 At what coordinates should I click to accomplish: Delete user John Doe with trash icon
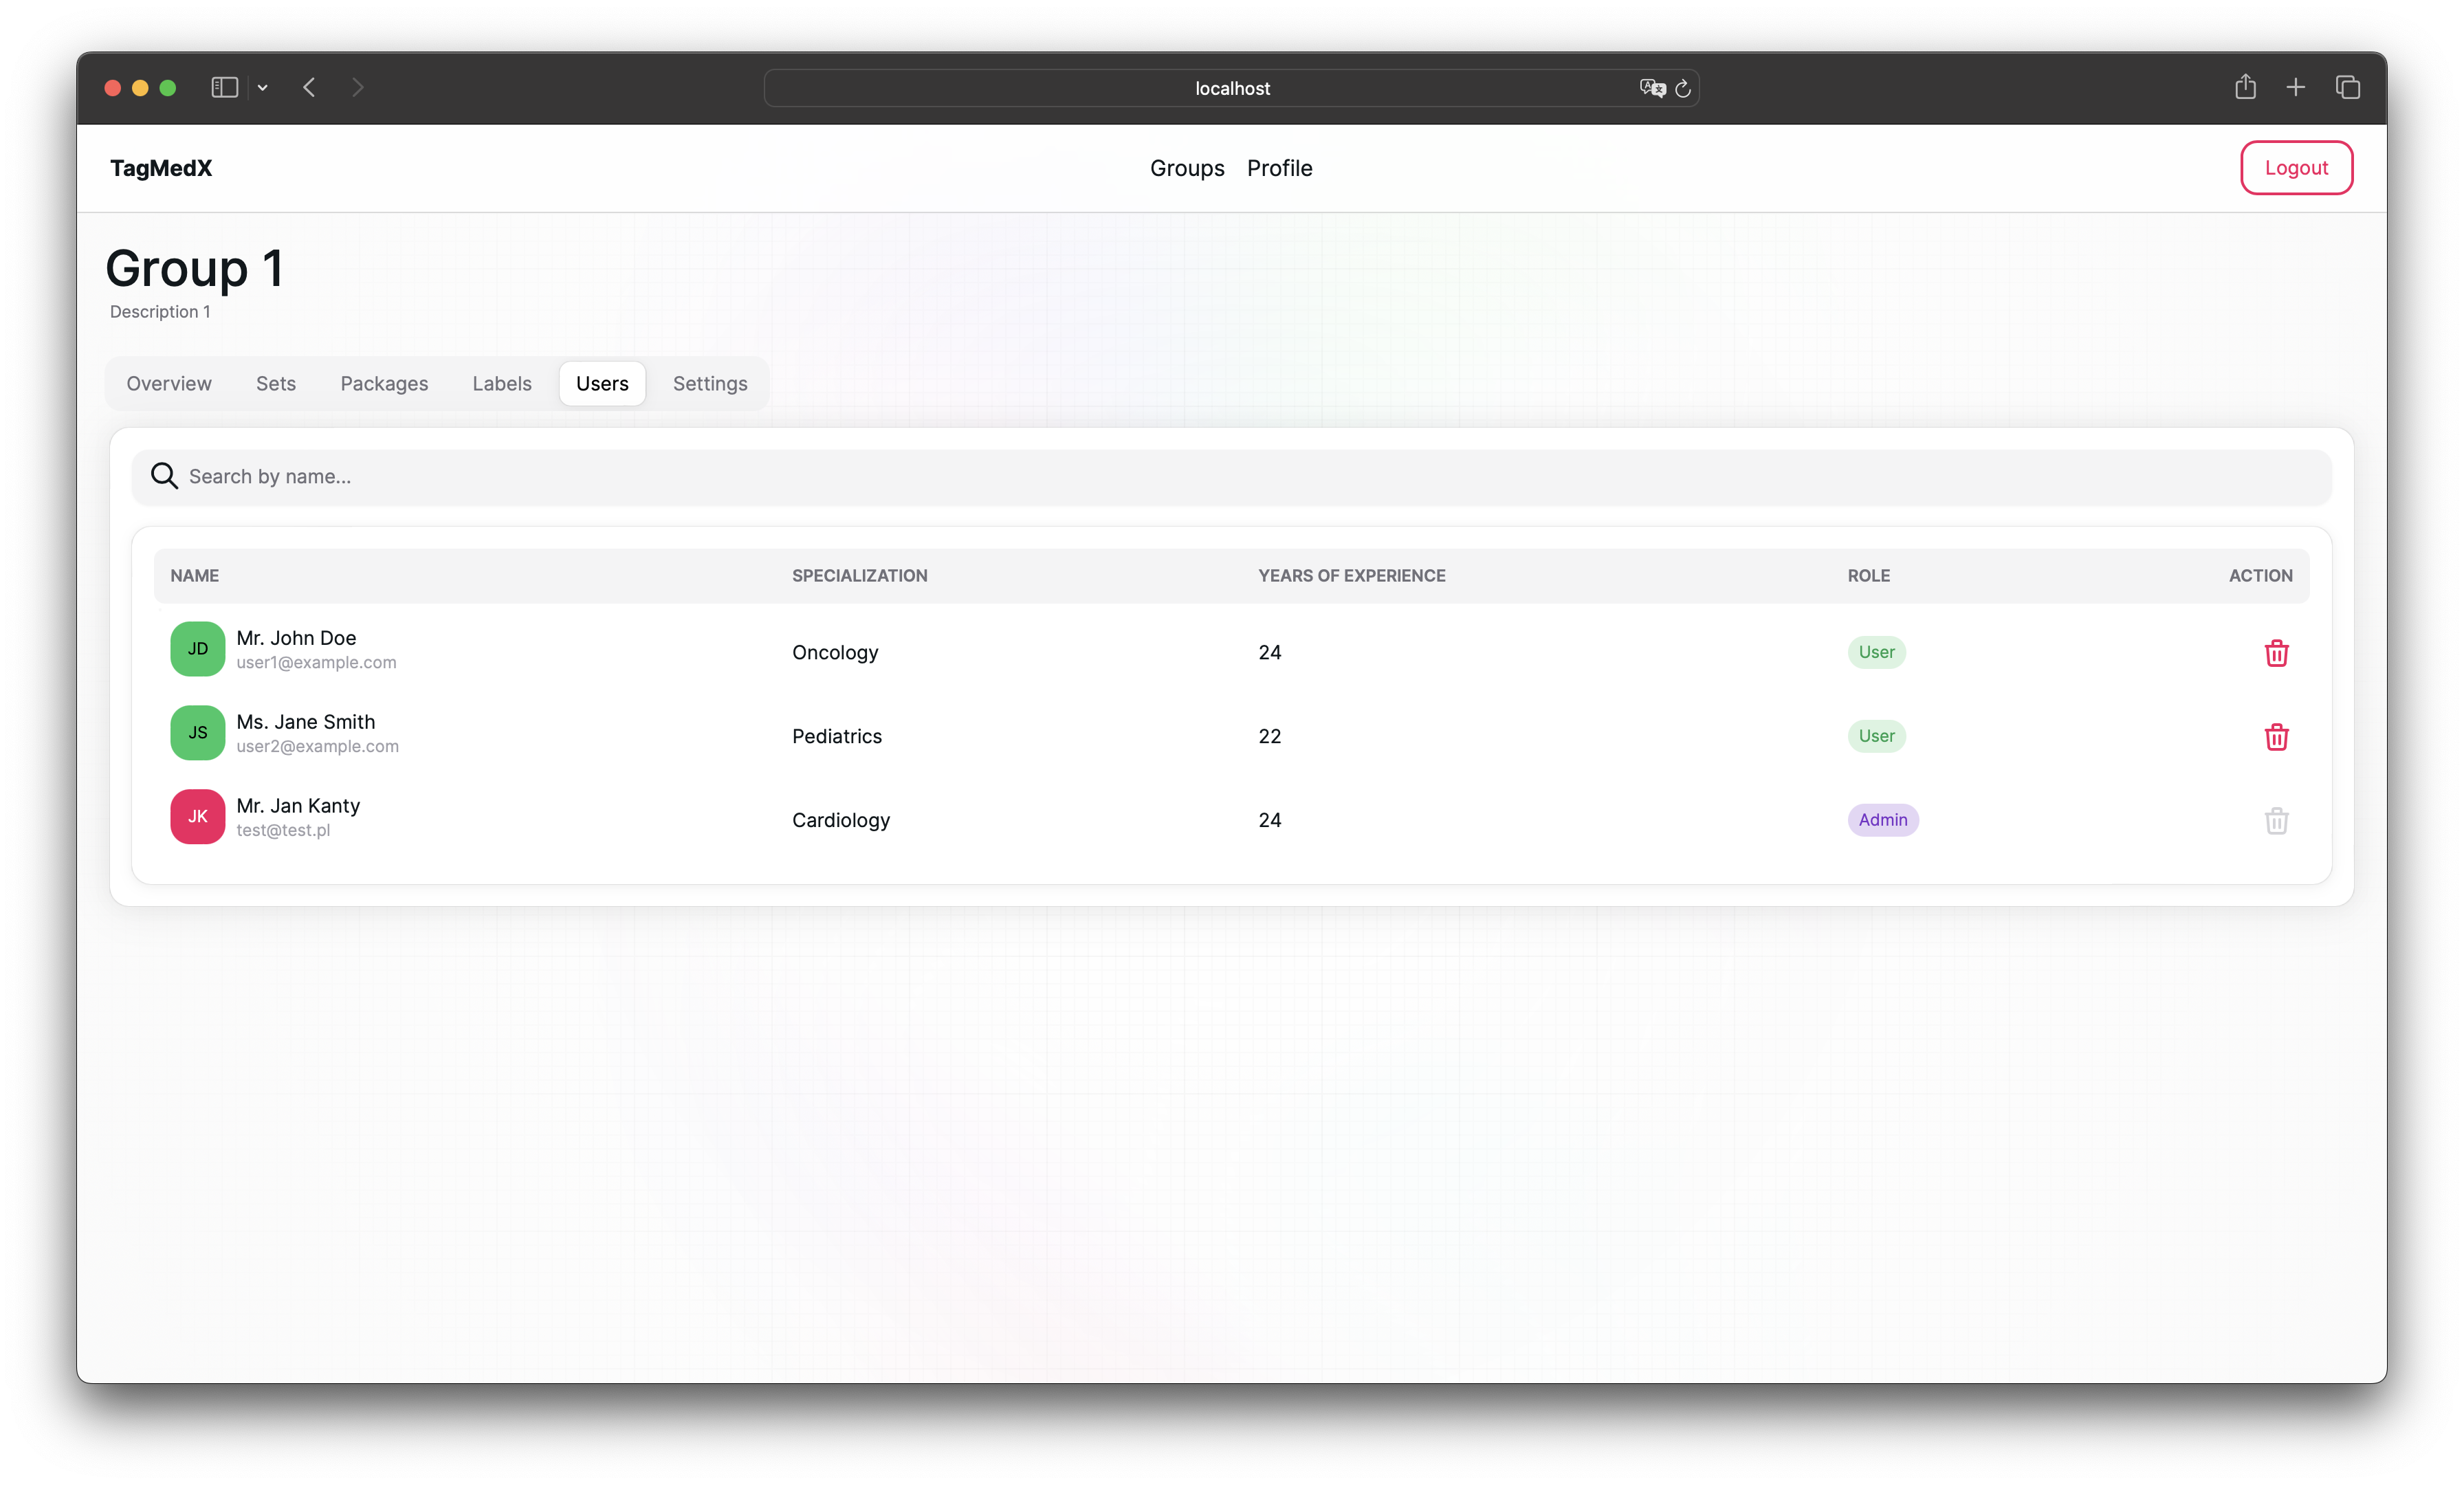tap(2276, 653)
